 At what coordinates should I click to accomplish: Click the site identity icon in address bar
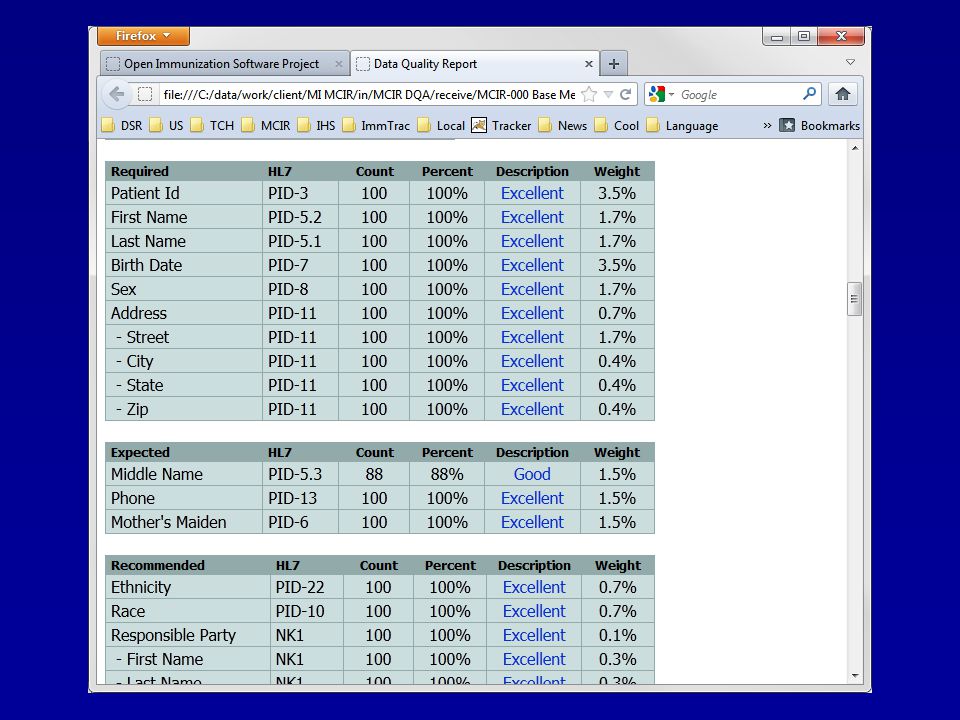click(145, 94)
